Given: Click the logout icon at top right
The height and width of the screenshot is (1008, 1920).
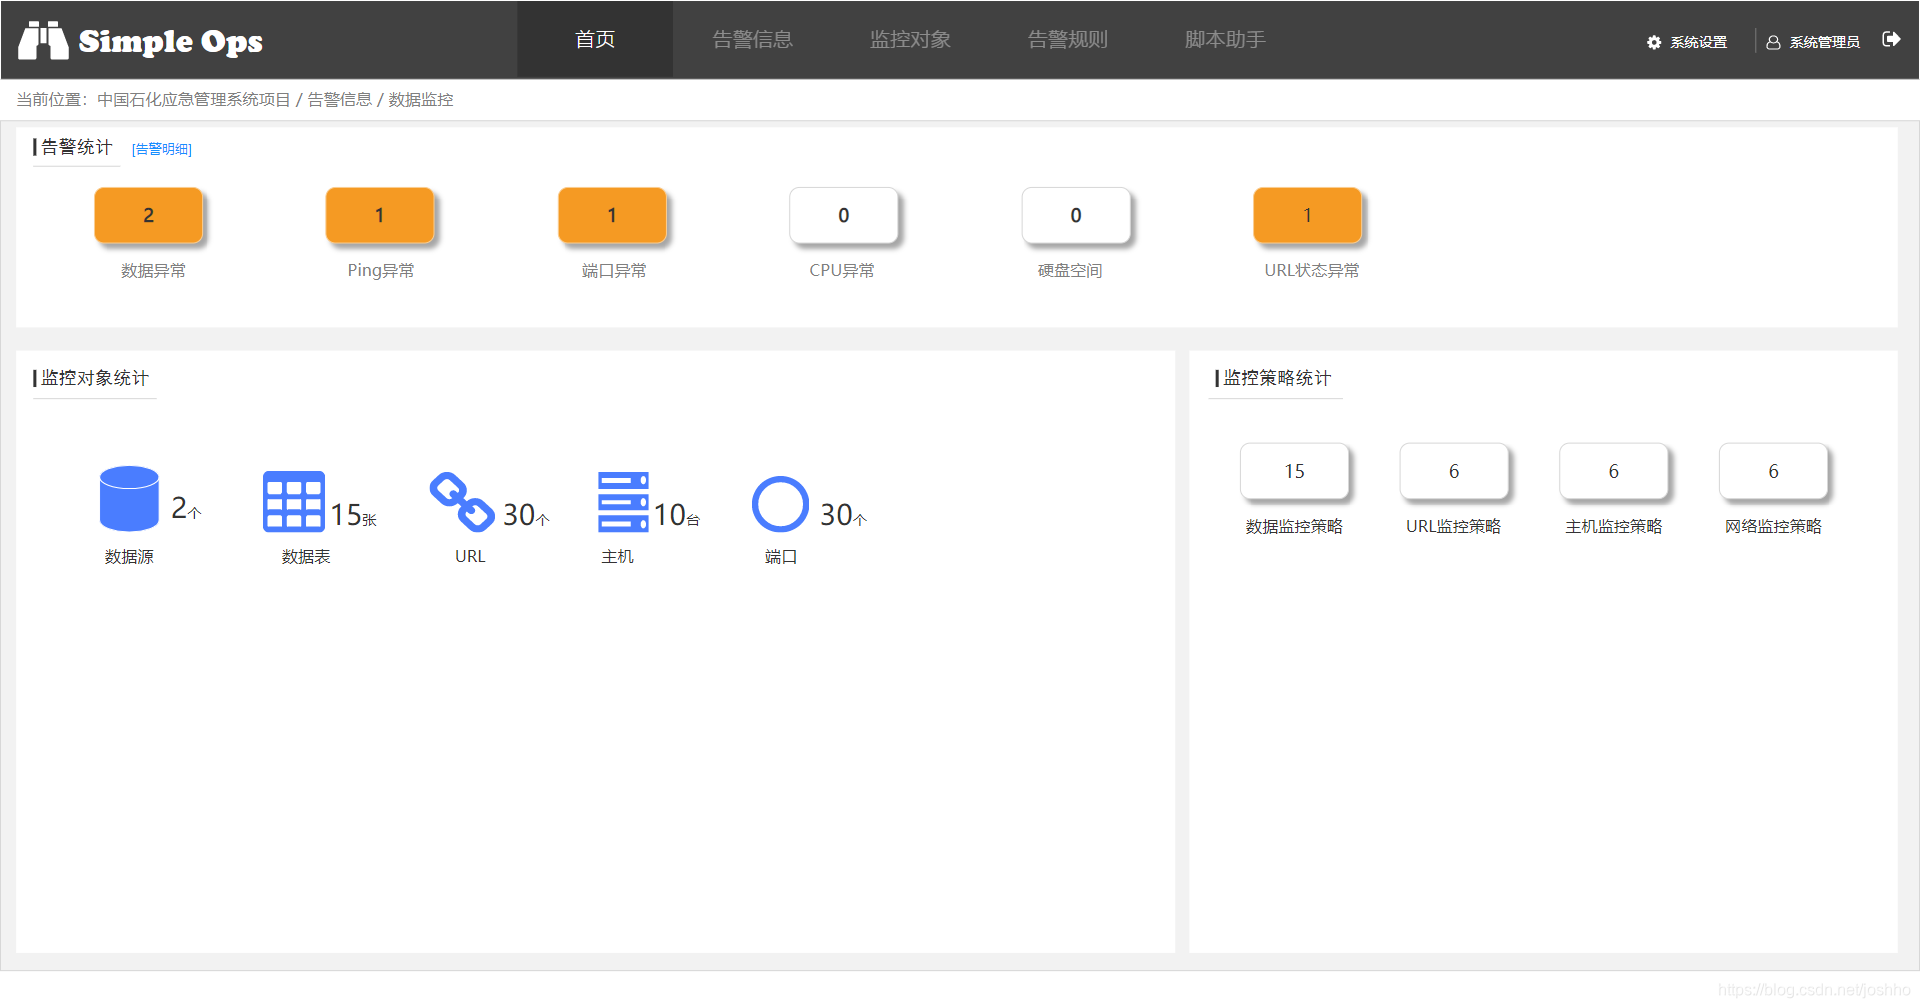Looking at the screenshot, I should tap(1893, 40).
